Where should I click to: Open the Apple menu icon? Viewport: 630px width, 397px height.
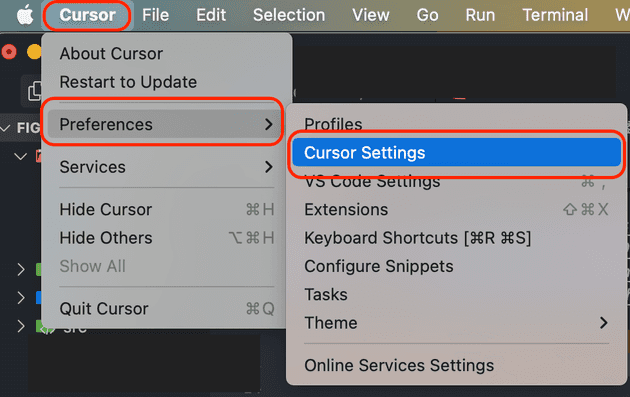(25, 16)
